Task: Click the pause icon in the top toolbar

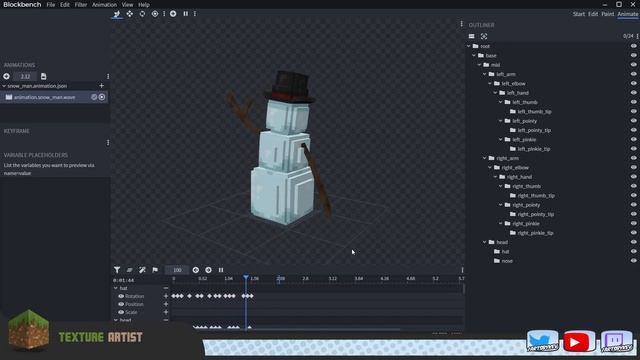Action: coord(186,14)
